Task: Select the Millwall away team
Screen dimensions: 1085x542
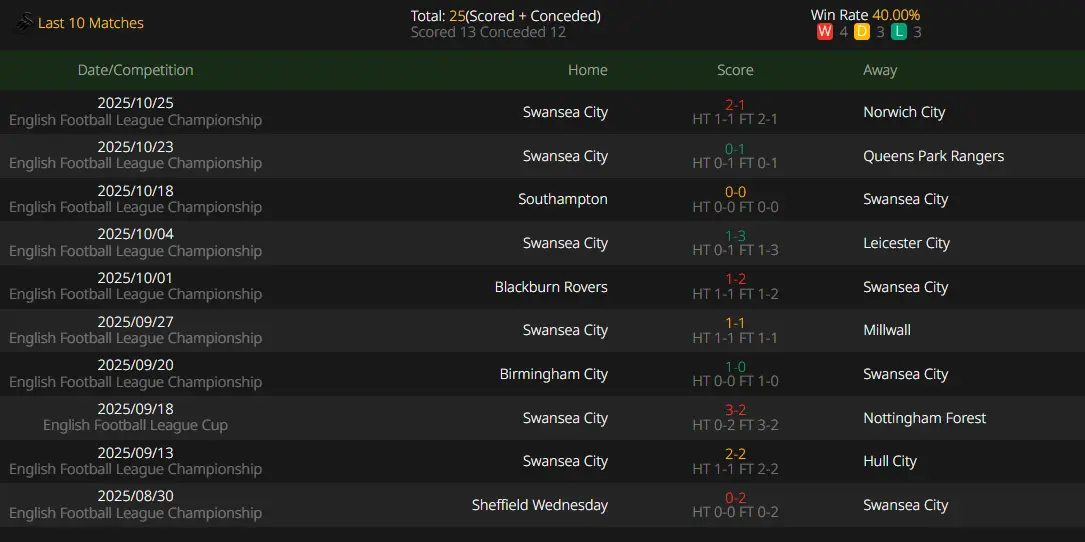Action: point(887,330)
